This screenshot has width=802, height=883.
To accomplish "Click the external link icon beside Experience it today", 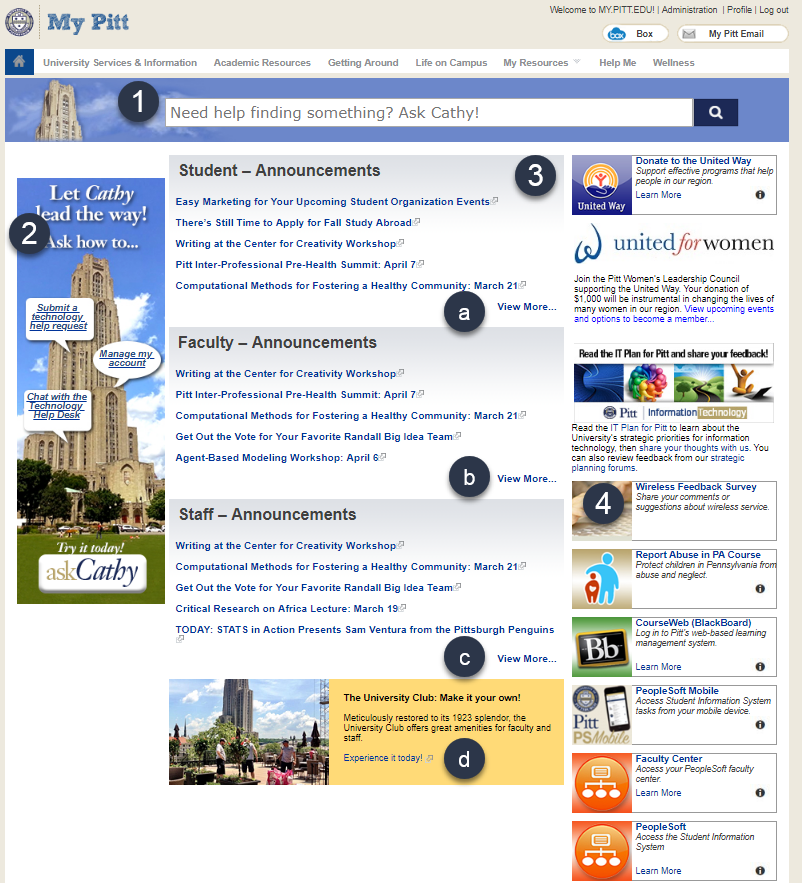I will 430,758.
